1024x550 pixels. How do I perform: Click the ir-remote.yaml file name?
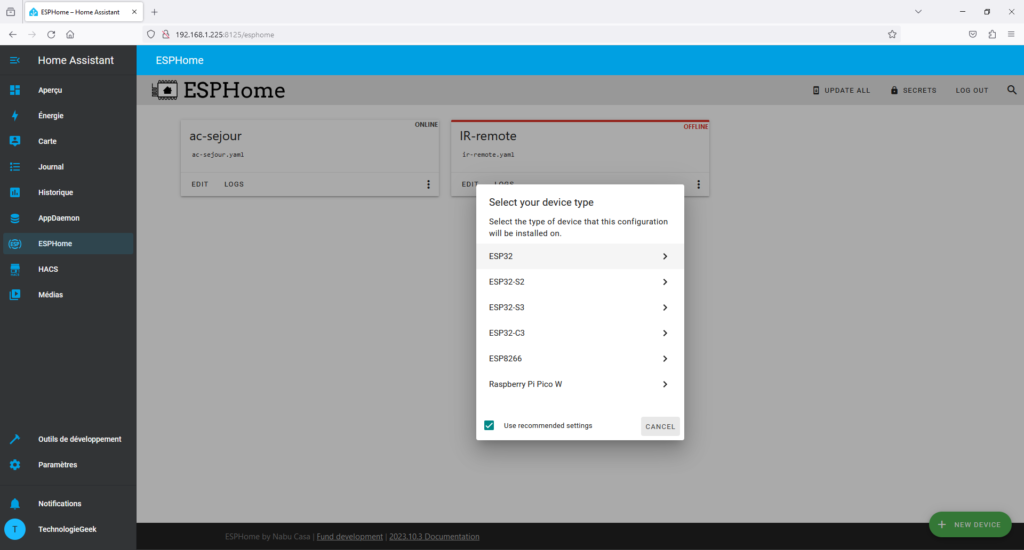[x=488, y=155]
